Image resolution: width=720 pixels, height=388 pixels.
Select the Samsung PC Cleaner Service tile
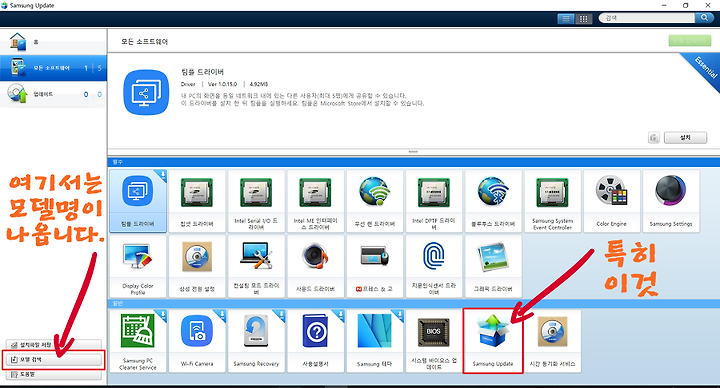(x=138, y=341)
